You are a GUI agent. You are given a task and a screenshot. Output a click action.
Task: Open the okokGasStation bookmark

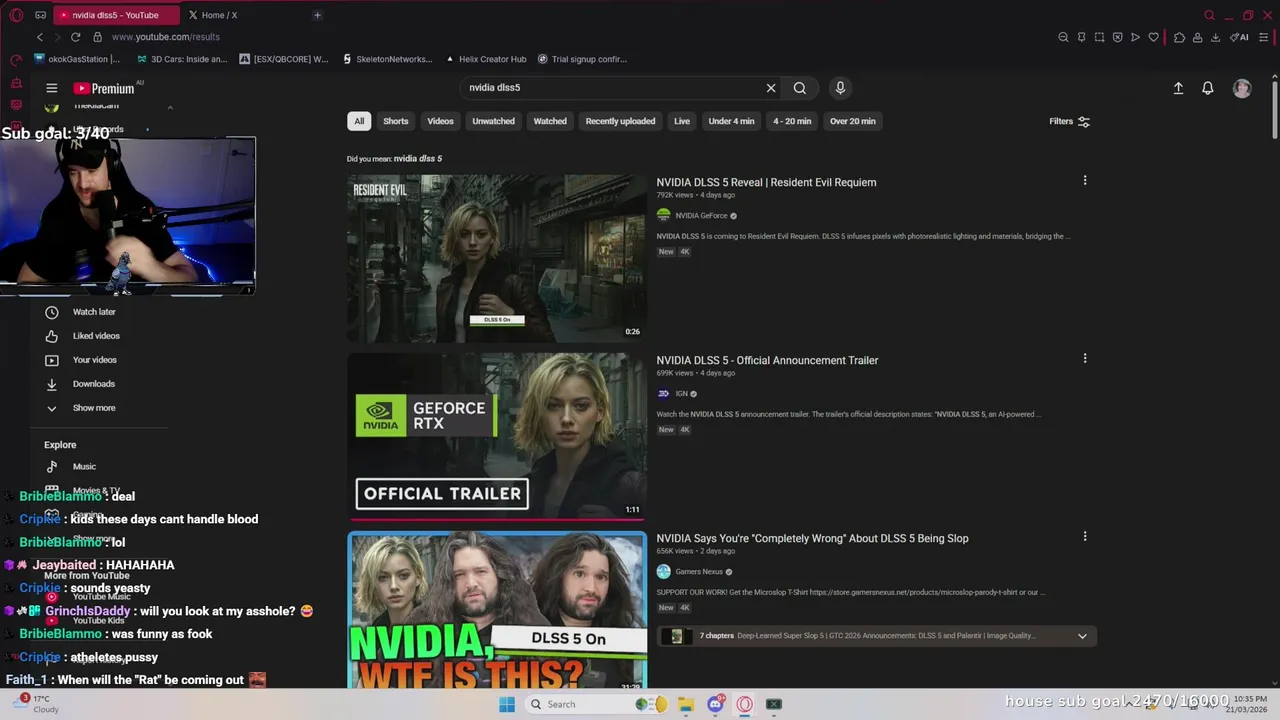77,59
